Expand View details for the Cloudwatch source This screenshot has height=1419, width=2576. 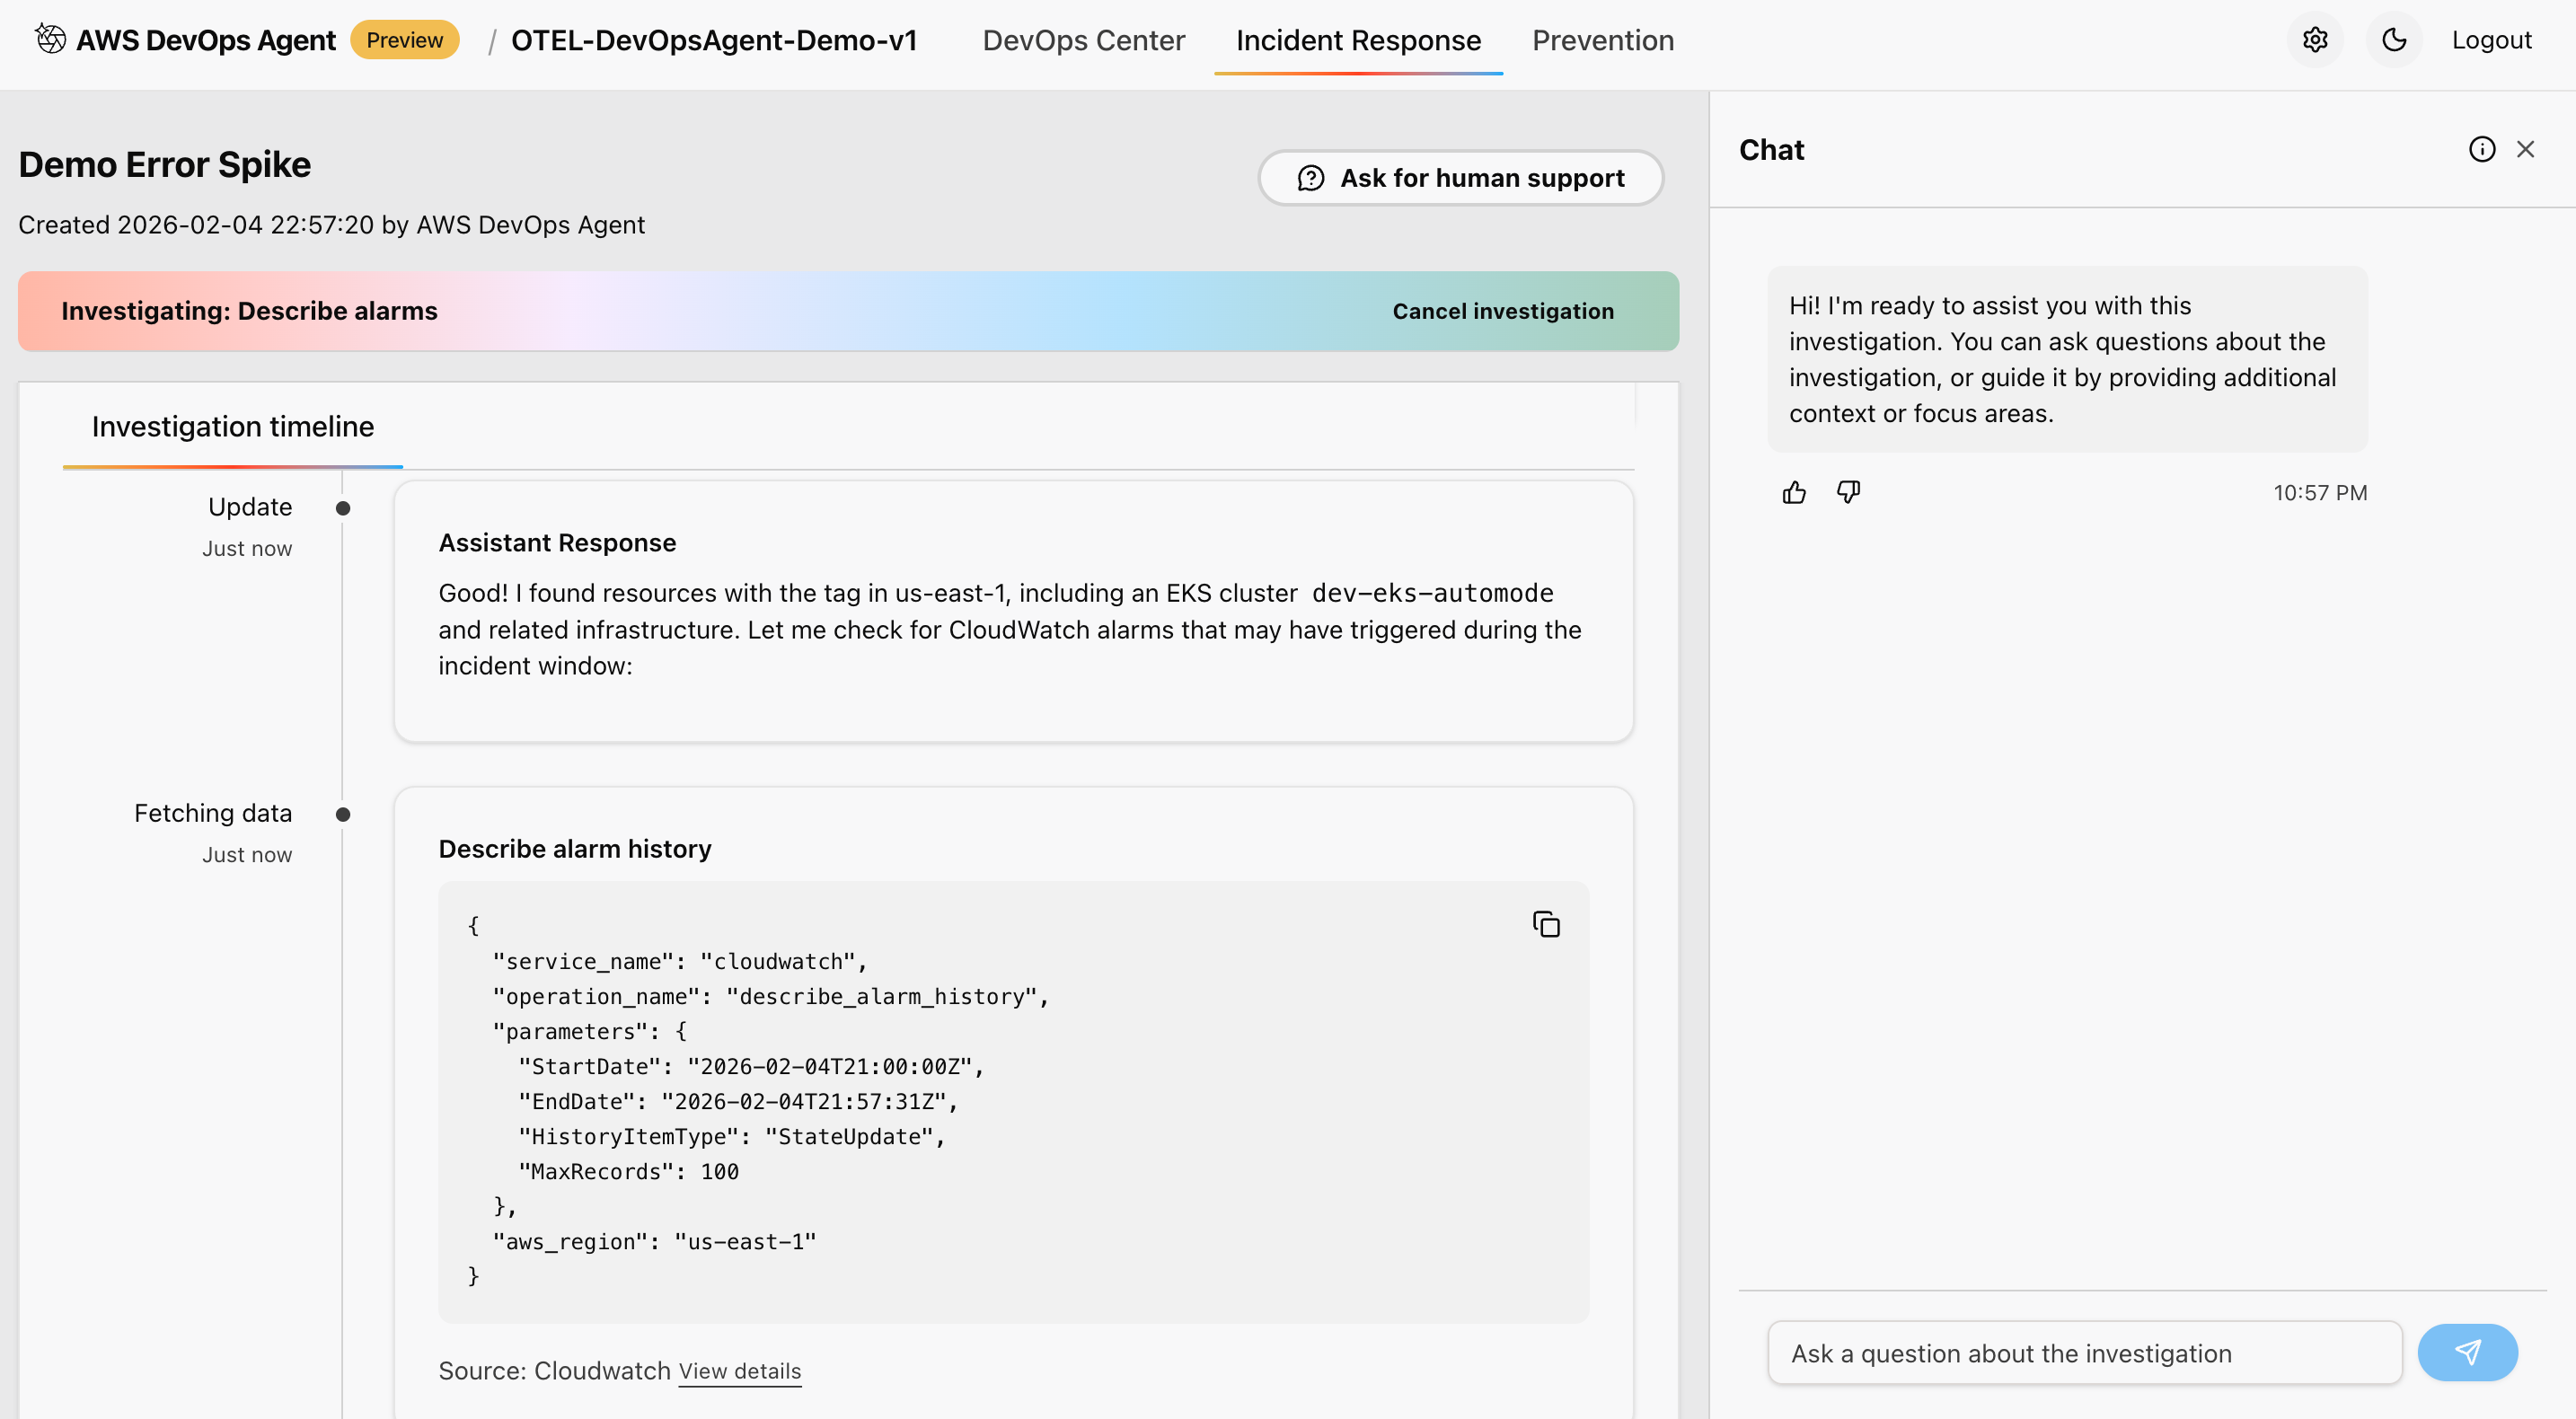point(739,1371)
